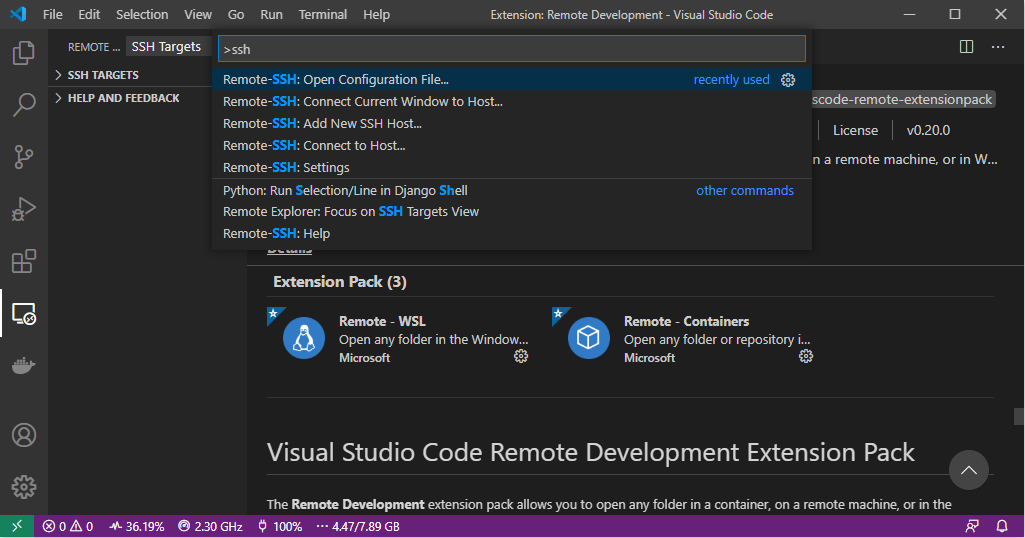Viewport: 1025px width, 538px height.
Task: Open the Docker view
Action: pyautogui.click(x=24, y=365)
